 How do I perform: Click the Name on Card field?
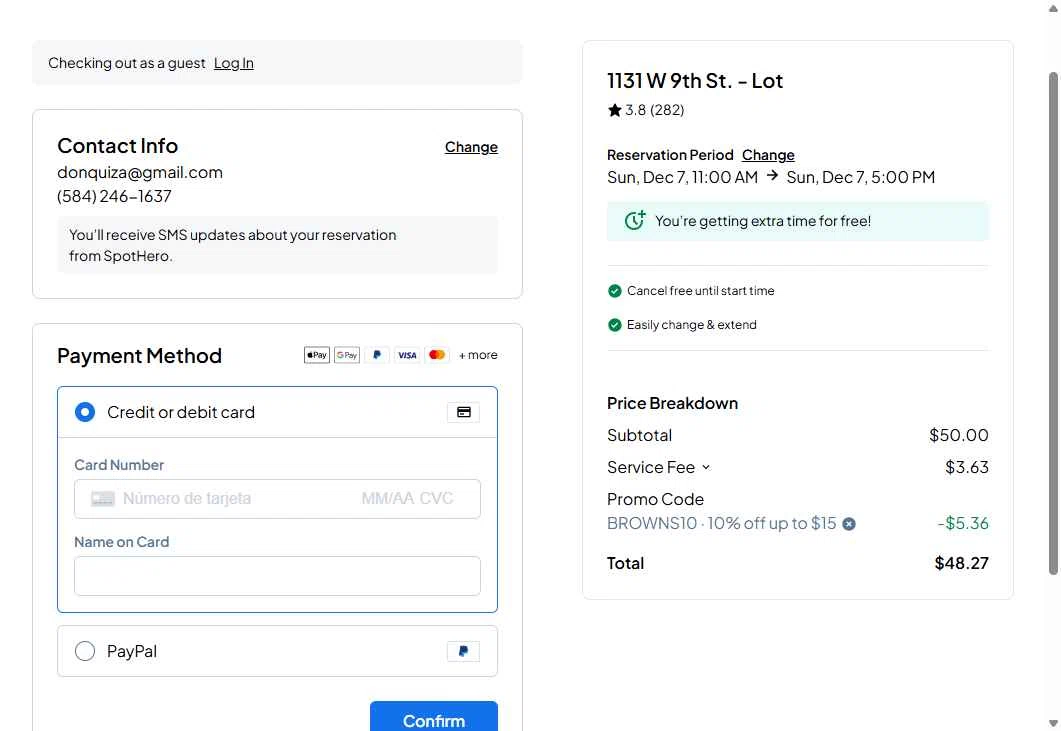277,576
